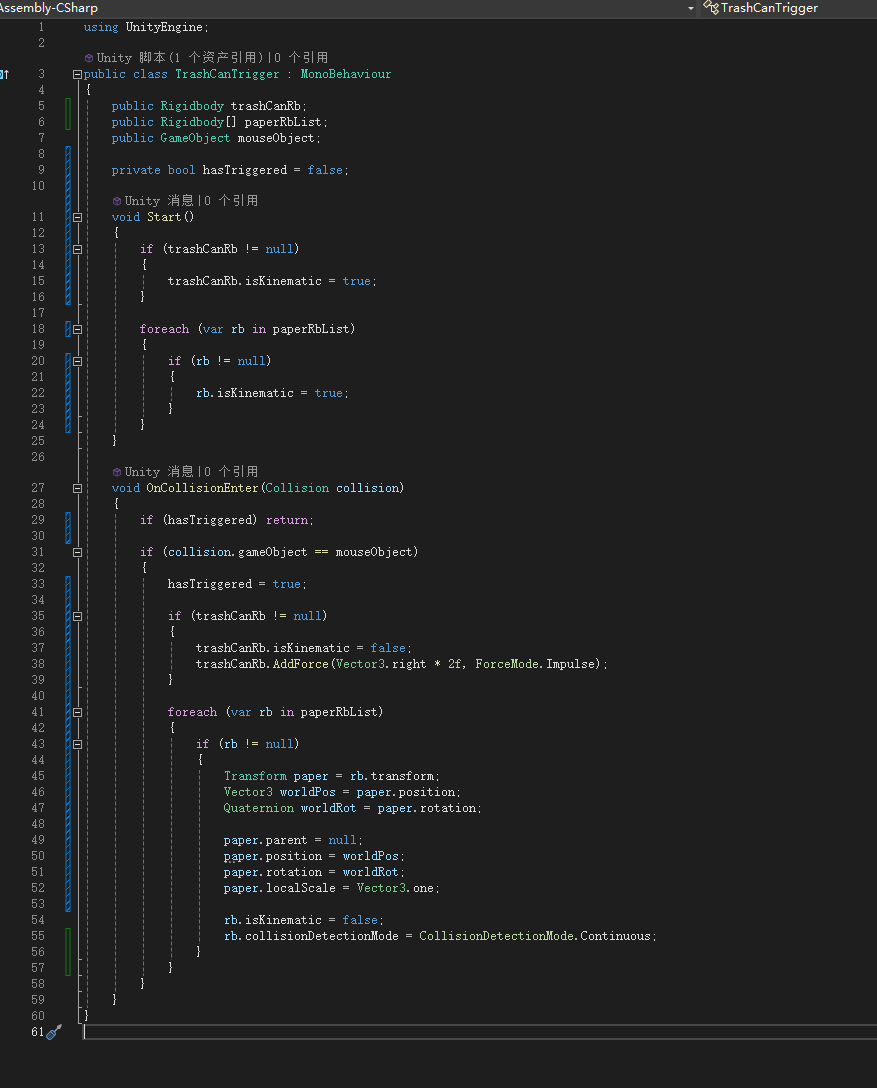Click 'Rigidbody[]' type on line 6
The image size is (877, 1088).
coord(198,122)
